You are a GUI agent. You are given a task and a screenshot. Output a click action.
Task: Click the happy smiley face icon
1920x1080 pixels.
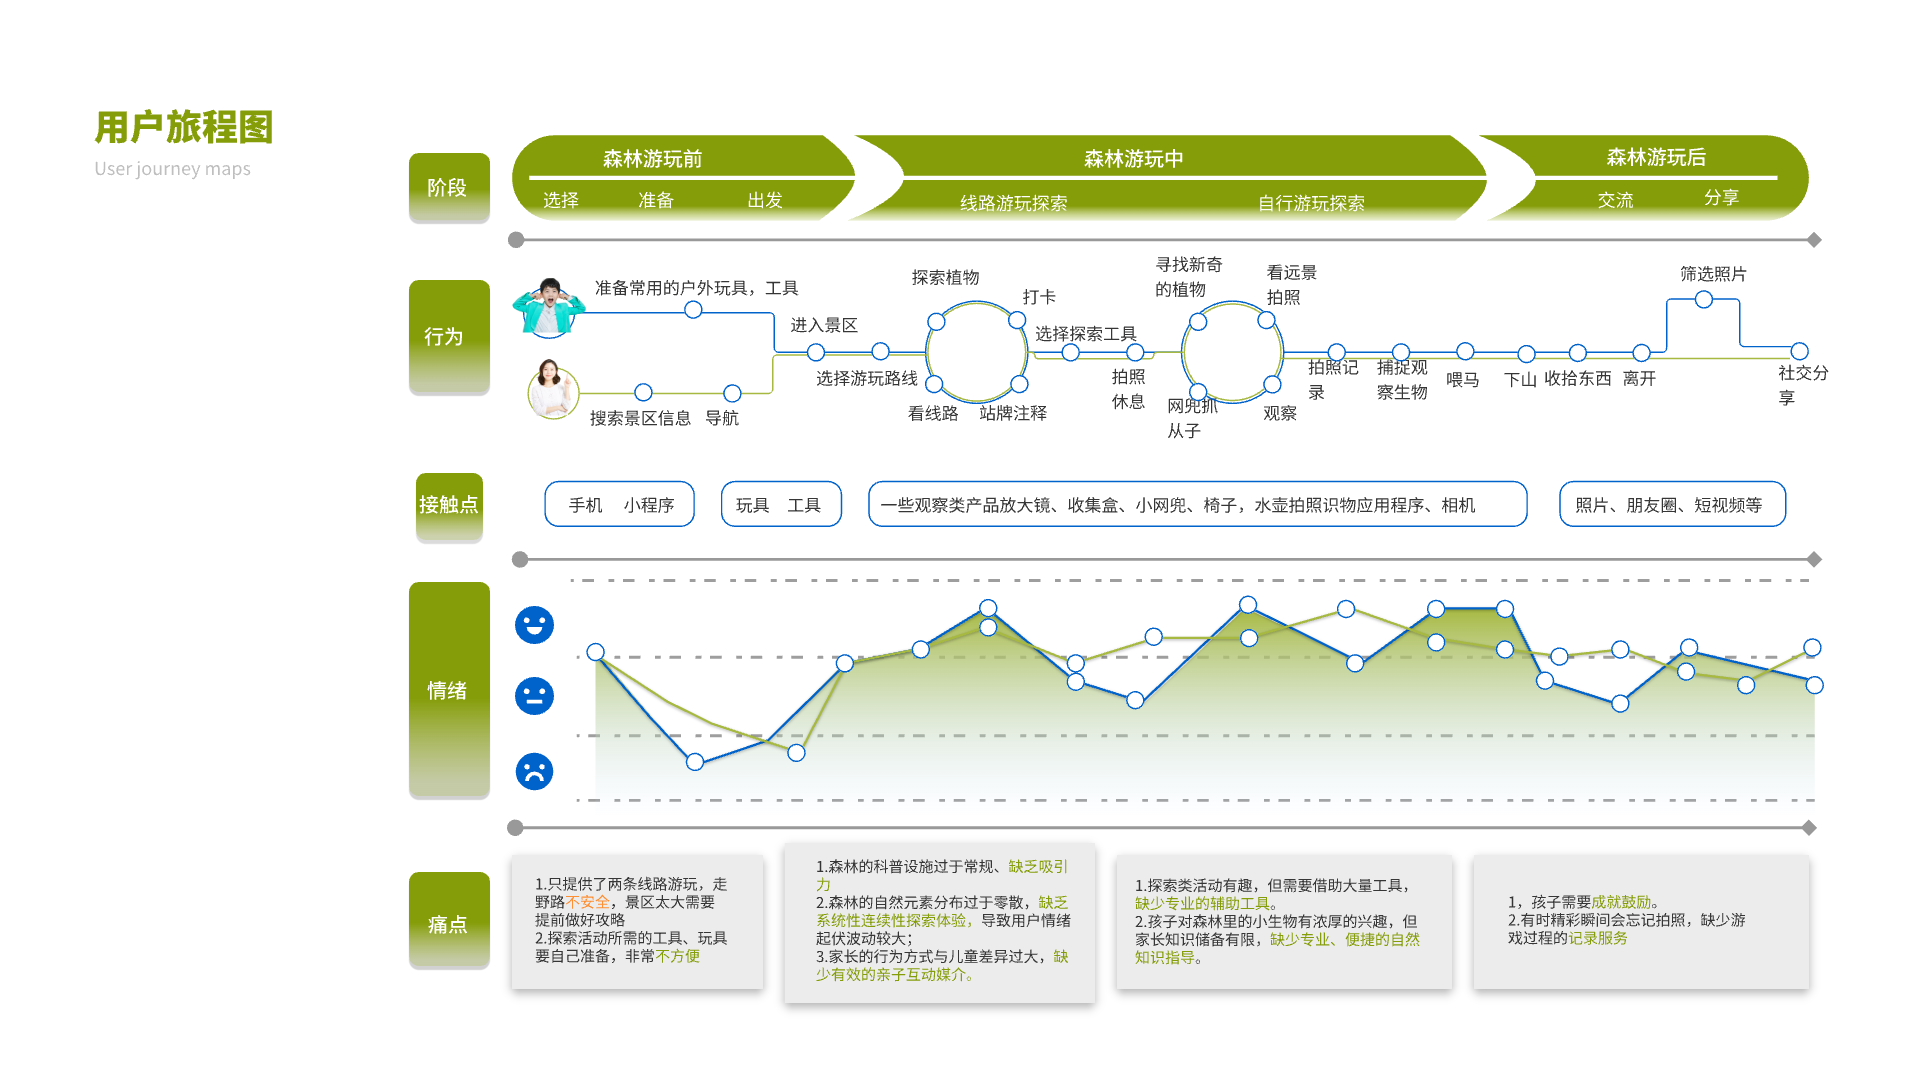pos(534,625)
